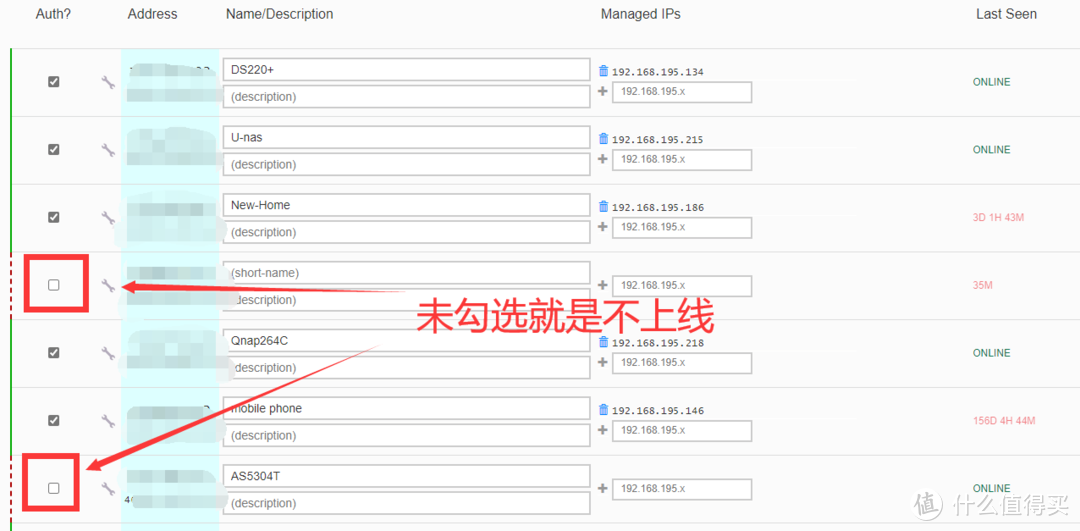This screenshot has height=531, width=1080.
Task: Delete managed IP 192.168.195.215 via trash icon
Action: click(x=604, y=138)
